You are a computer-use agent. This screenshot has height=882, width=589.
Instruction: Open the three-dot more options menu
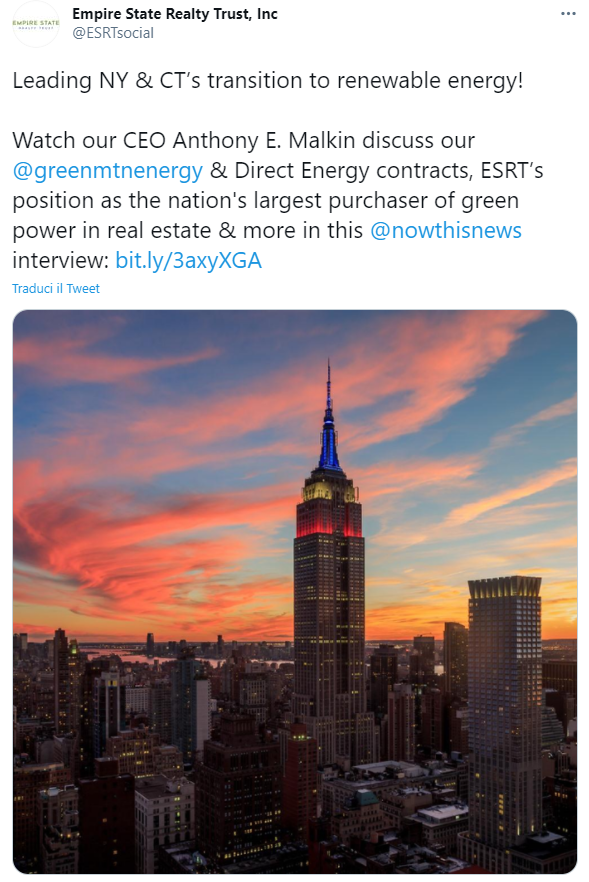coord(568,14)
